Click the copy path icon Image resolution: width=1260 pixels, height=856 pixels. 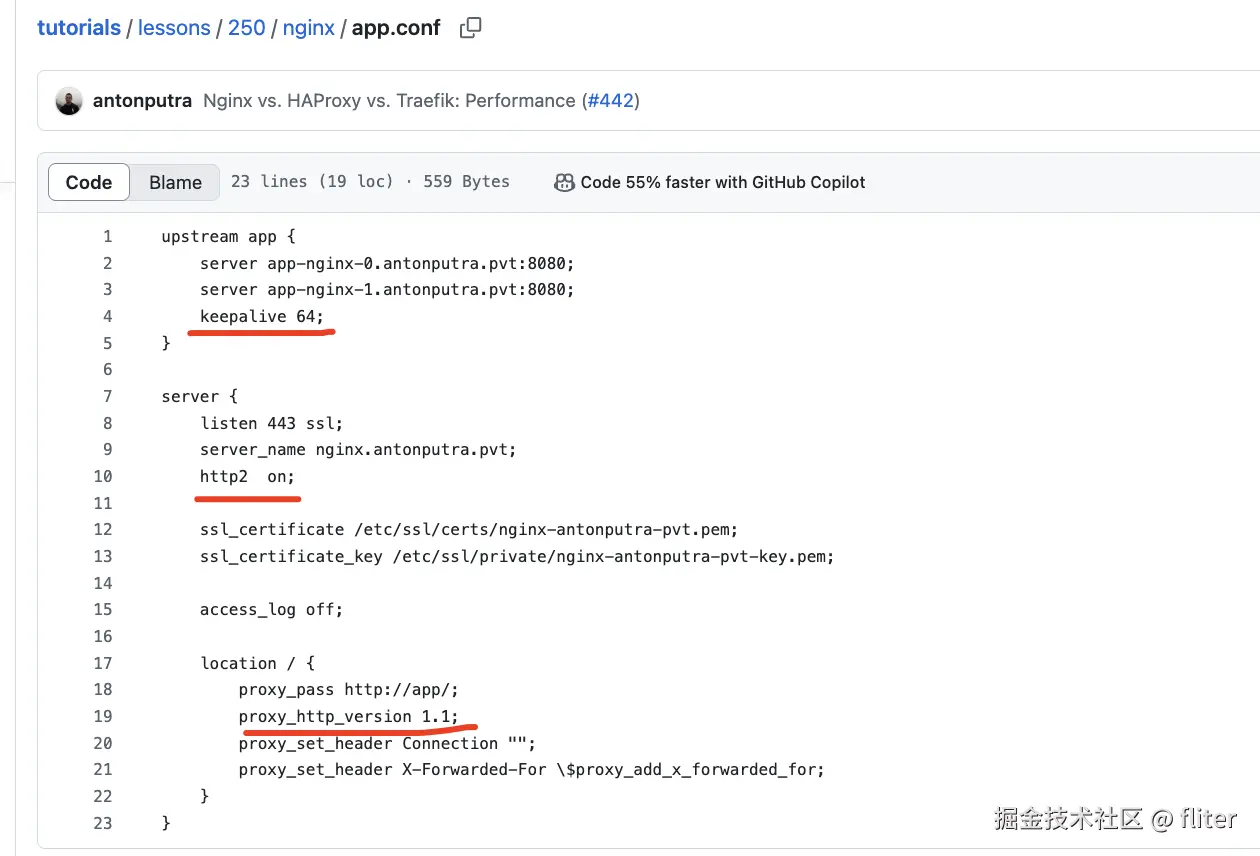(470, 28)
